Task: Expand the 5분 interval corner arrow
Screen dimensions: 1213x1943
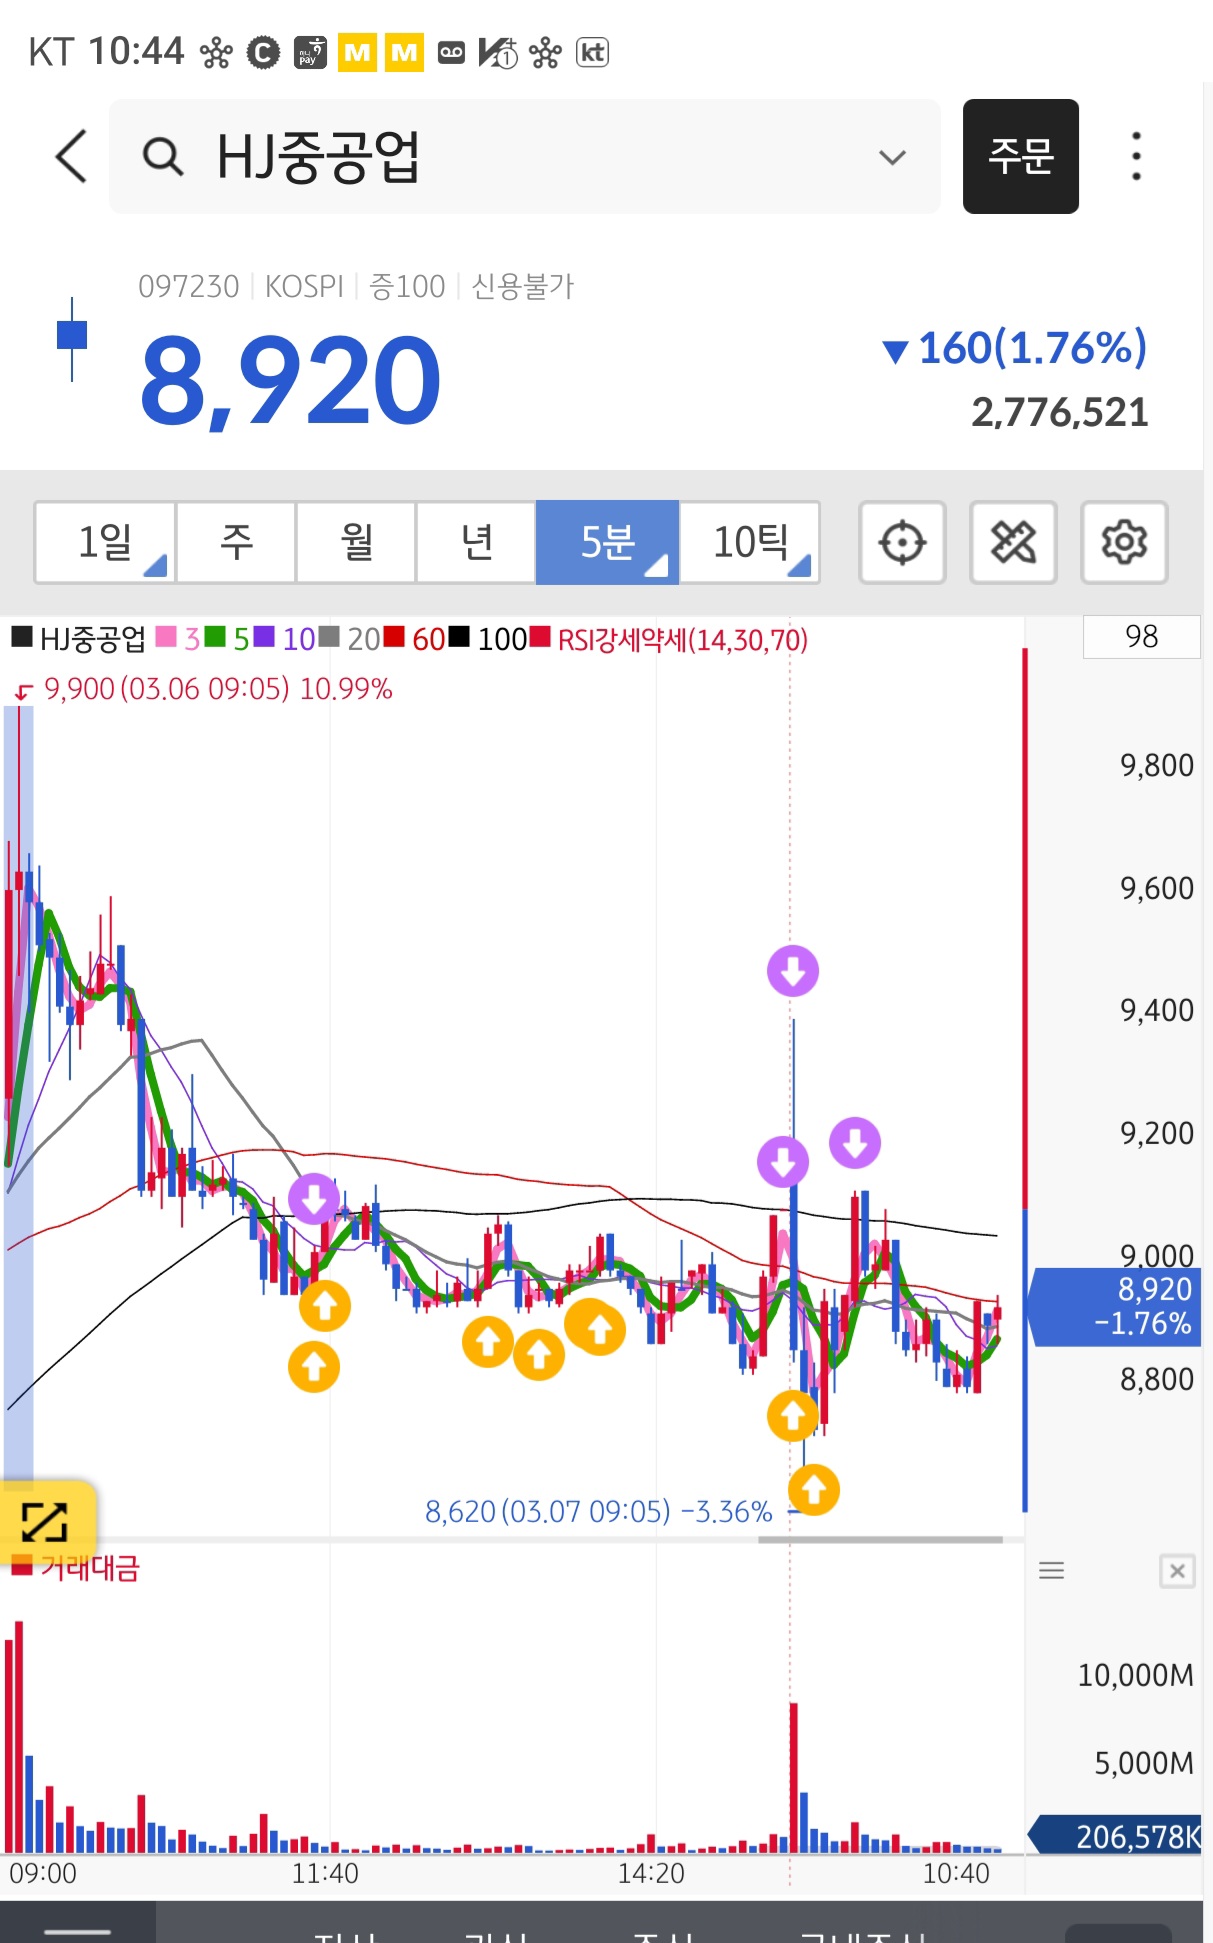Action: [656, 566]
